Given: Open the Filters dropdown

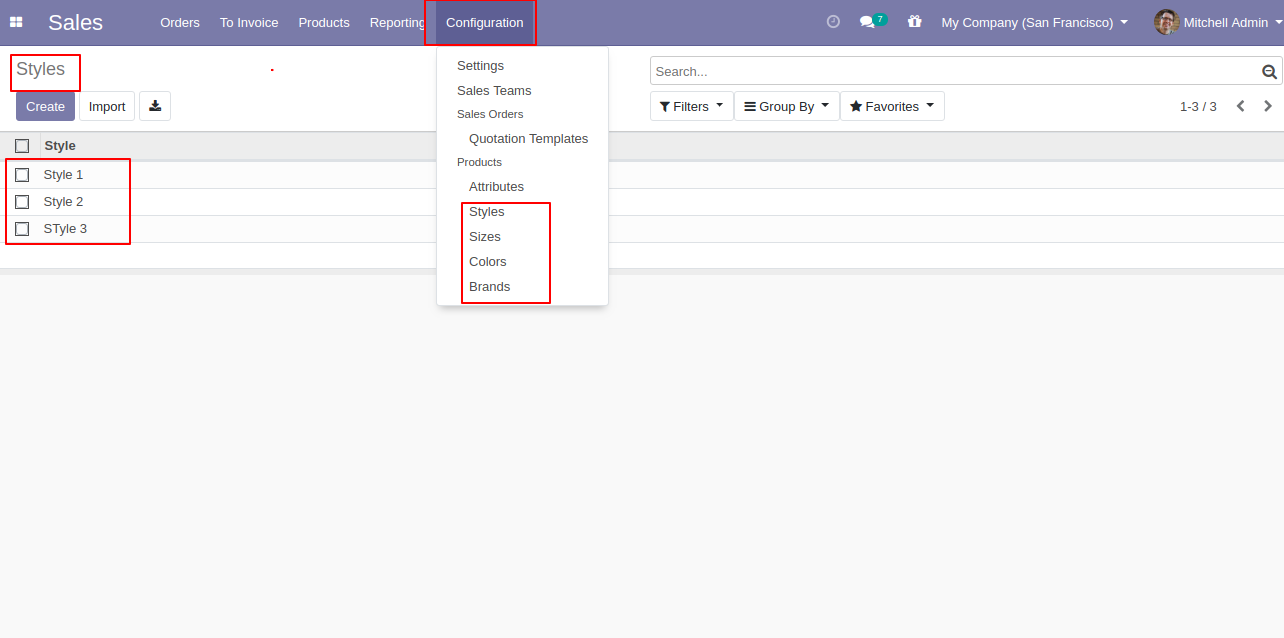Looking at the screenshot, I should (691, 106).
